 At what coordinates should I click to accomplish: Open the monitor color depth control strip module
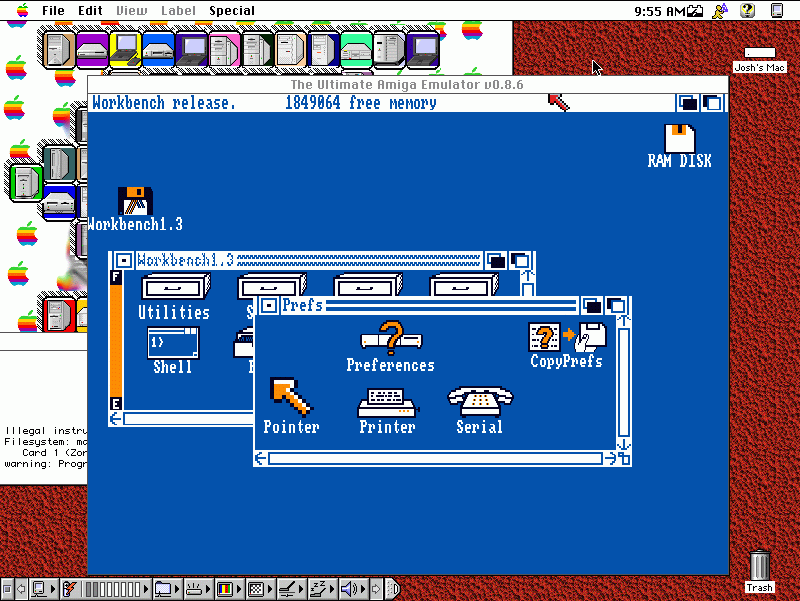point(229,589)
